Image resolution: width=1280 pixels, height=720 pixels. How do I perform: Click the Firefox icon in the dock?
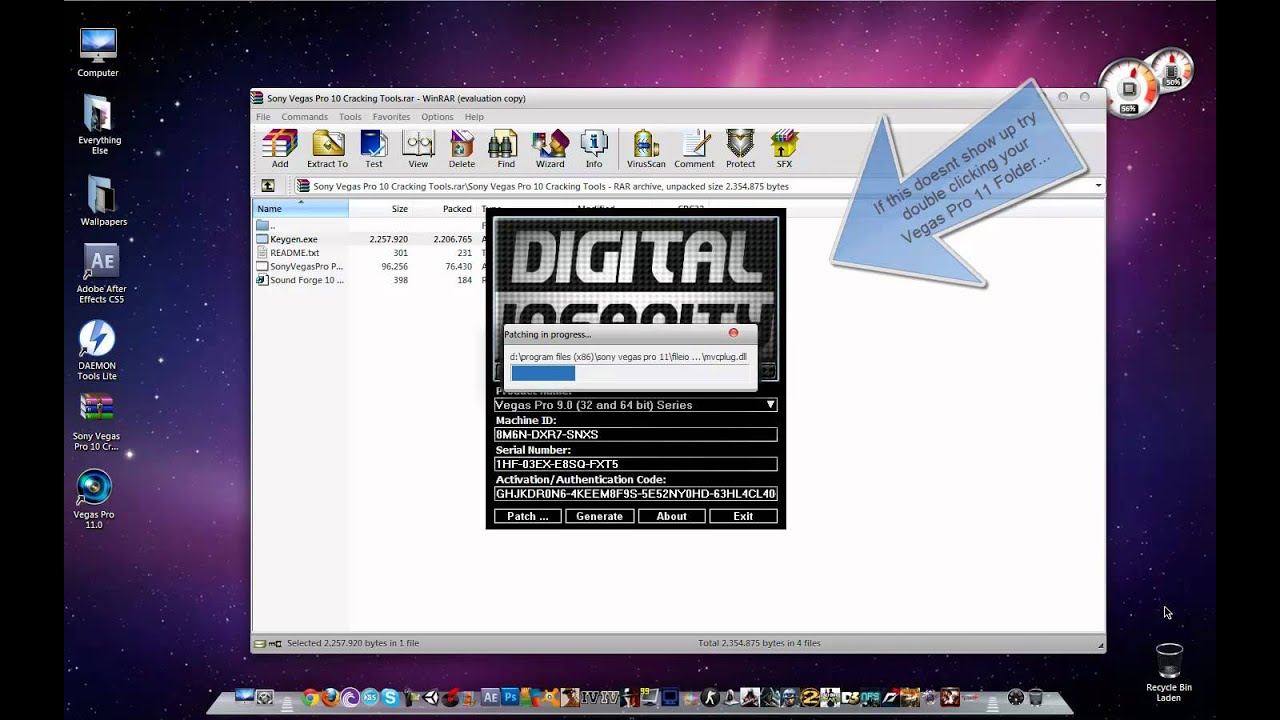330,697
